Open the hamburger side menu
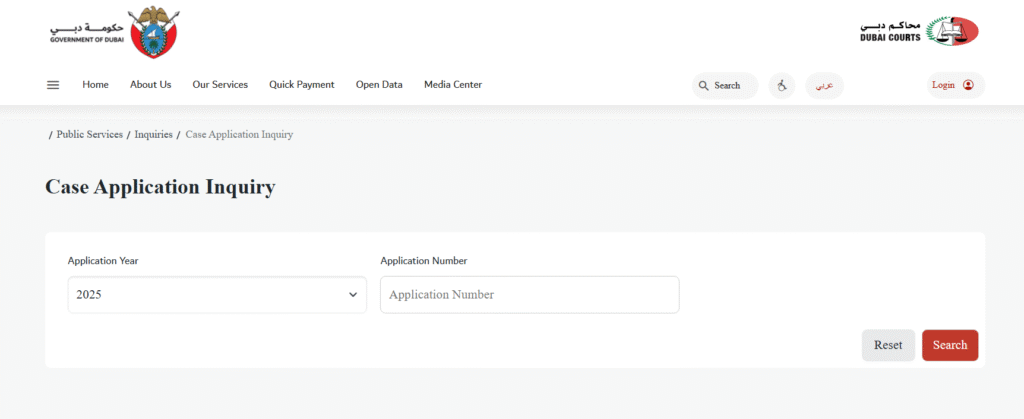This screenshot has height=419, width=1024. coord(53,85)
